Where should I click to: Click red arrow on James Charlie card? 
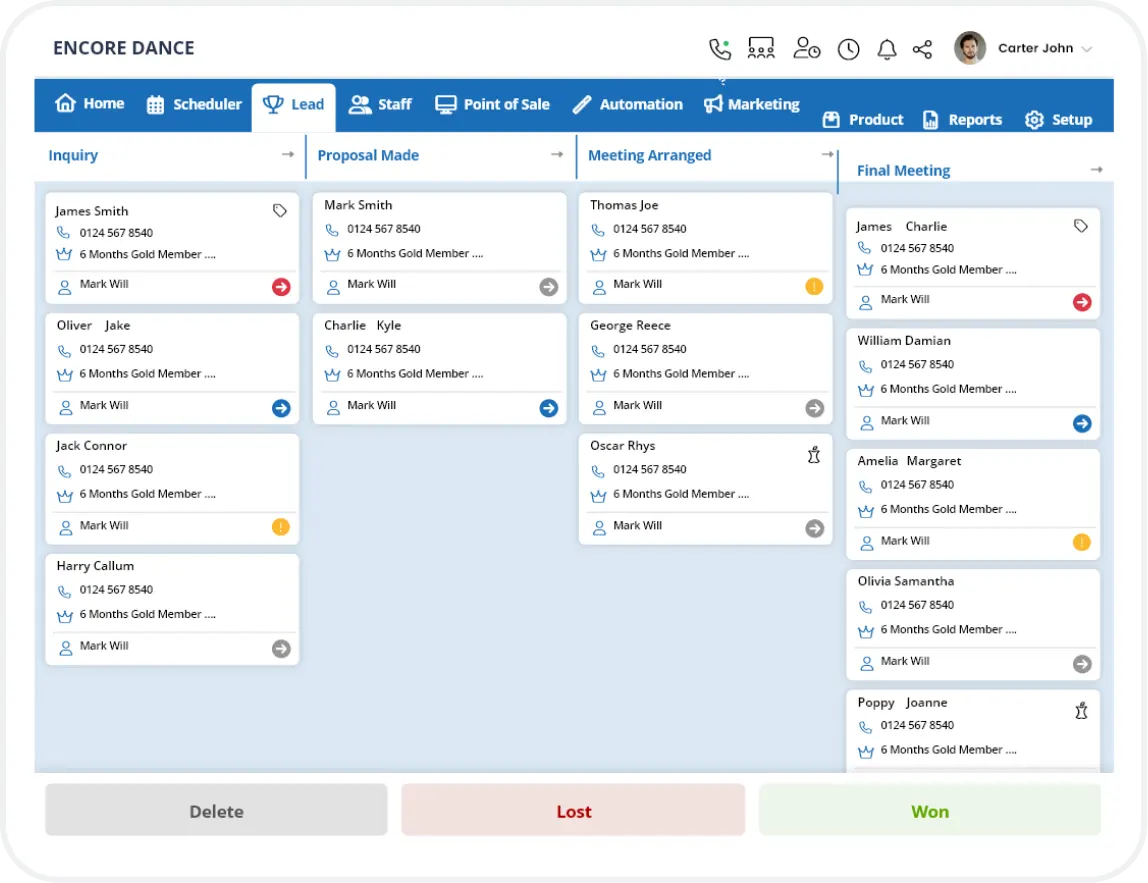pos(1082,302)
